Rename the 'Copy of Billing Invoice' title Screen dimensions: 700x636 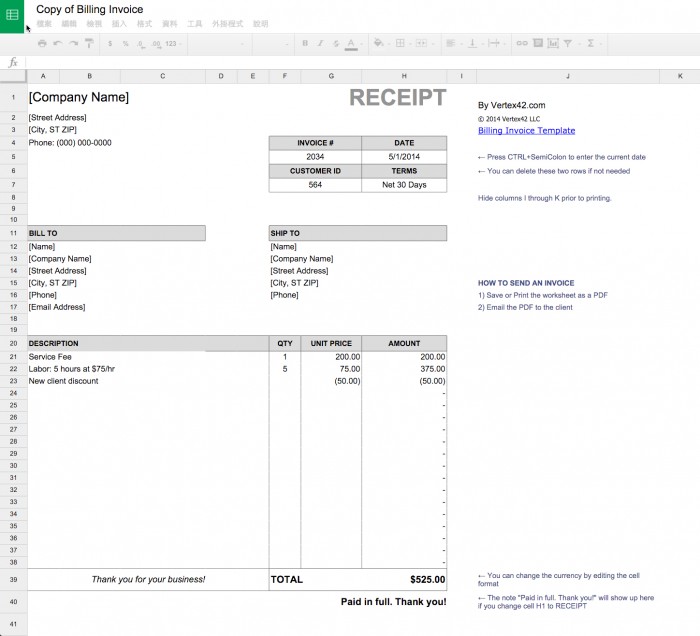pyautogui.click(x=90, y=9)
